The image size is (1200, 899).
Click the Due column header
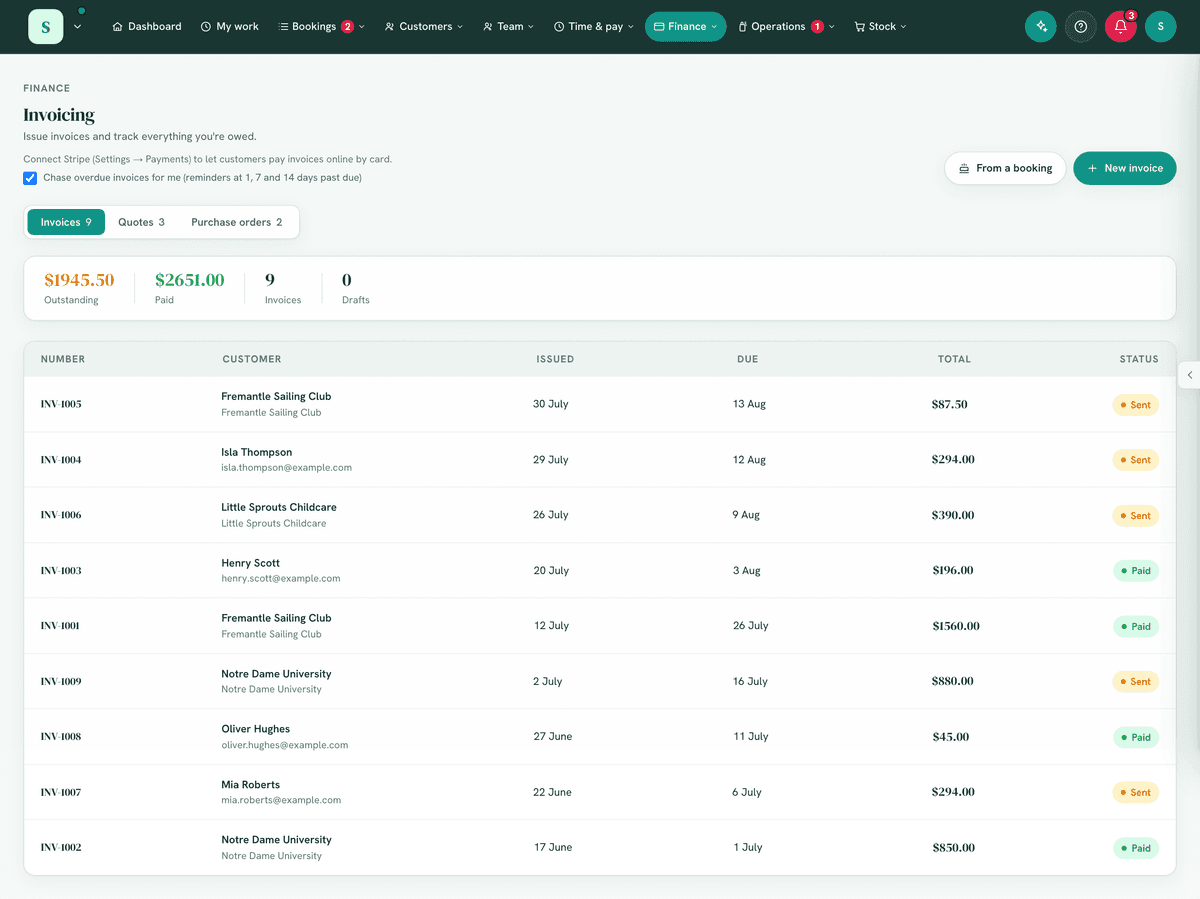747,359
